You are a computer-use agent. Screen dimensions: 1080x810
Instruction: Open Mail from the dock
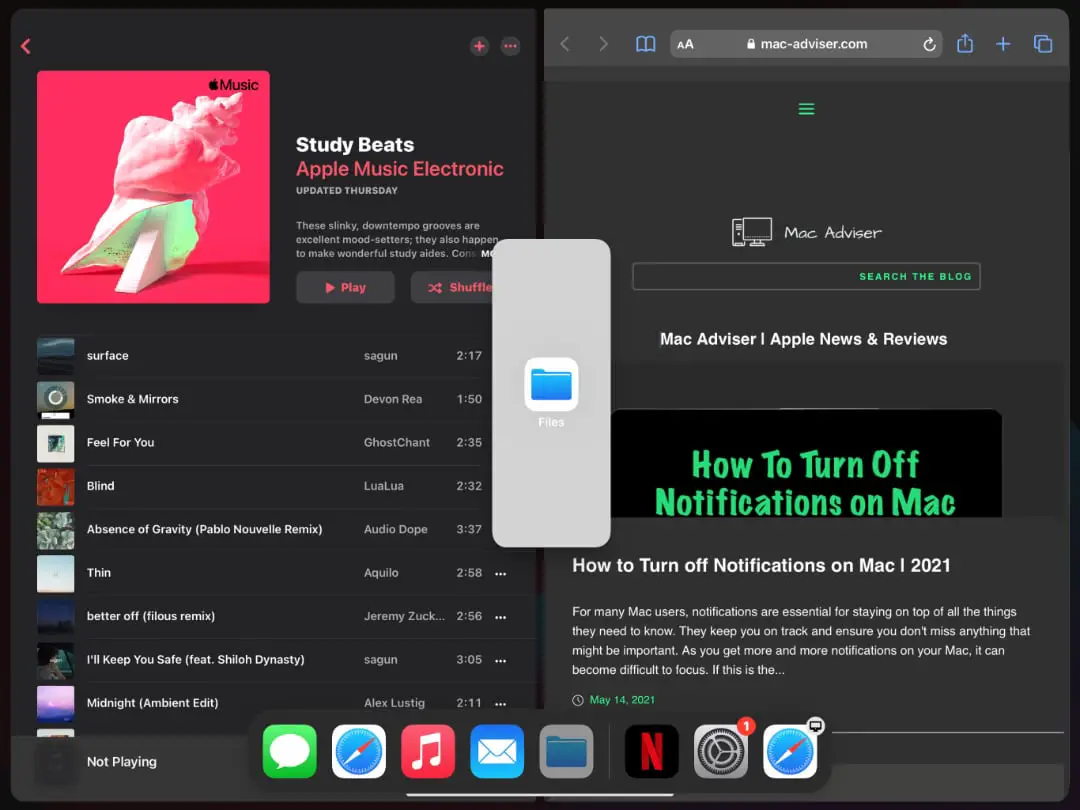pos(497,751)
